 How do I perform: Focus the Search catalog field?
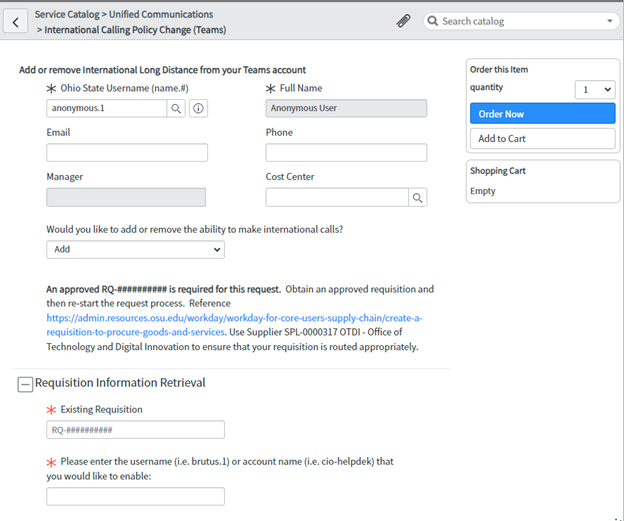coord(521,21)
